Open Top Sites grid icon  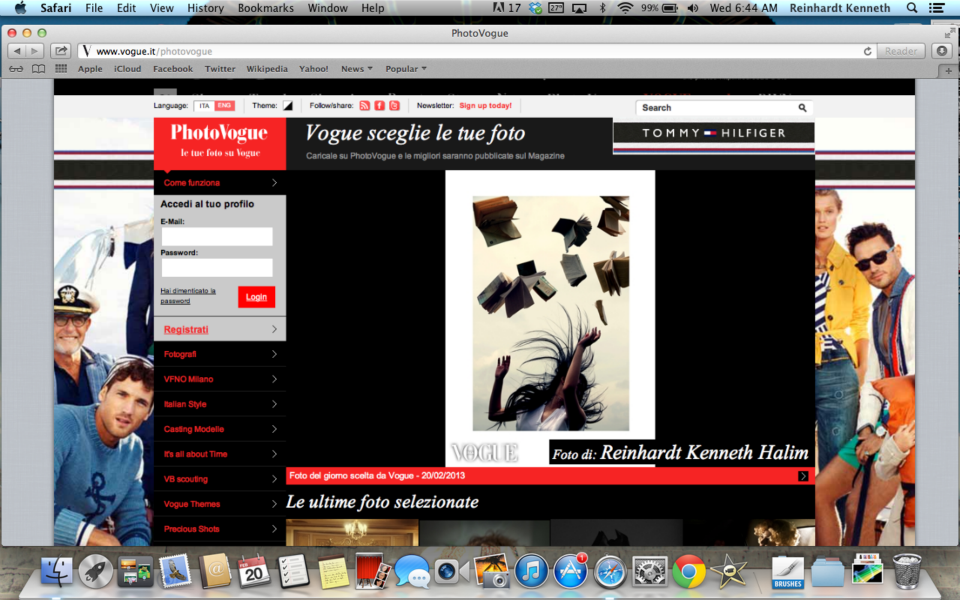coord(61,69)
